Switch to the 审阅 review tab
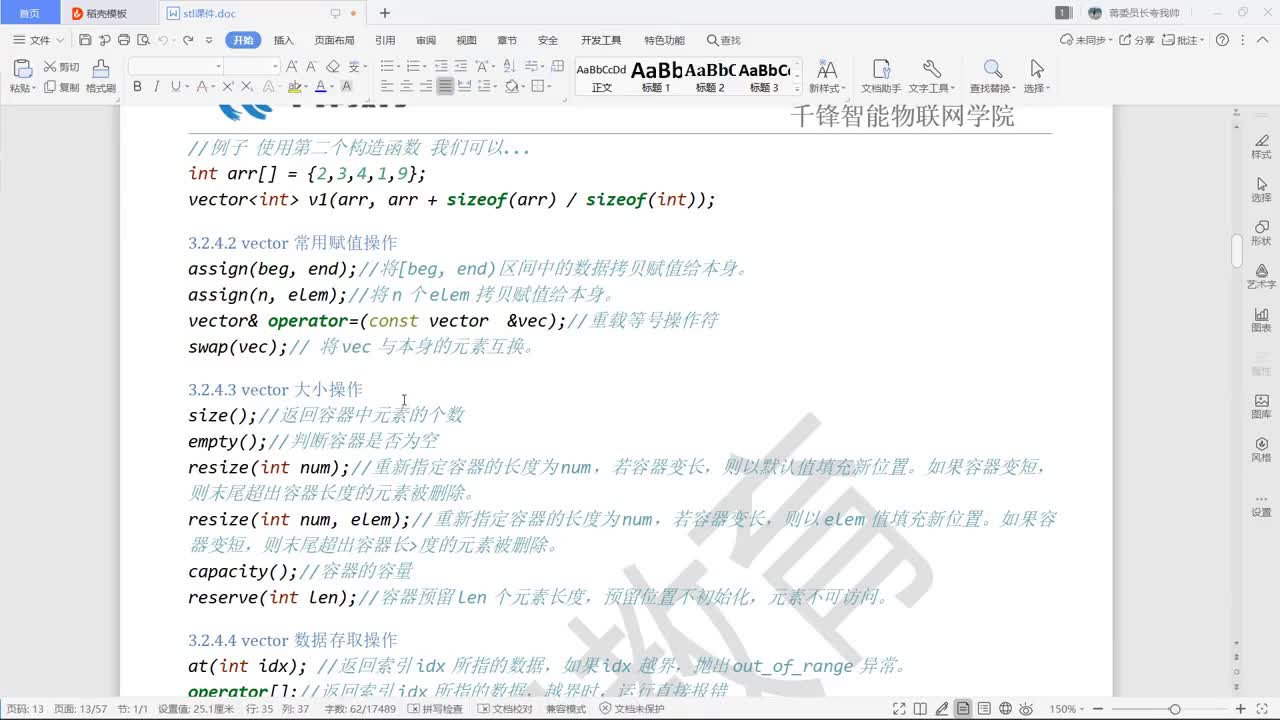Image resolution: width=1280 pixels, height=720 pixels. click(x=426, y=40)
